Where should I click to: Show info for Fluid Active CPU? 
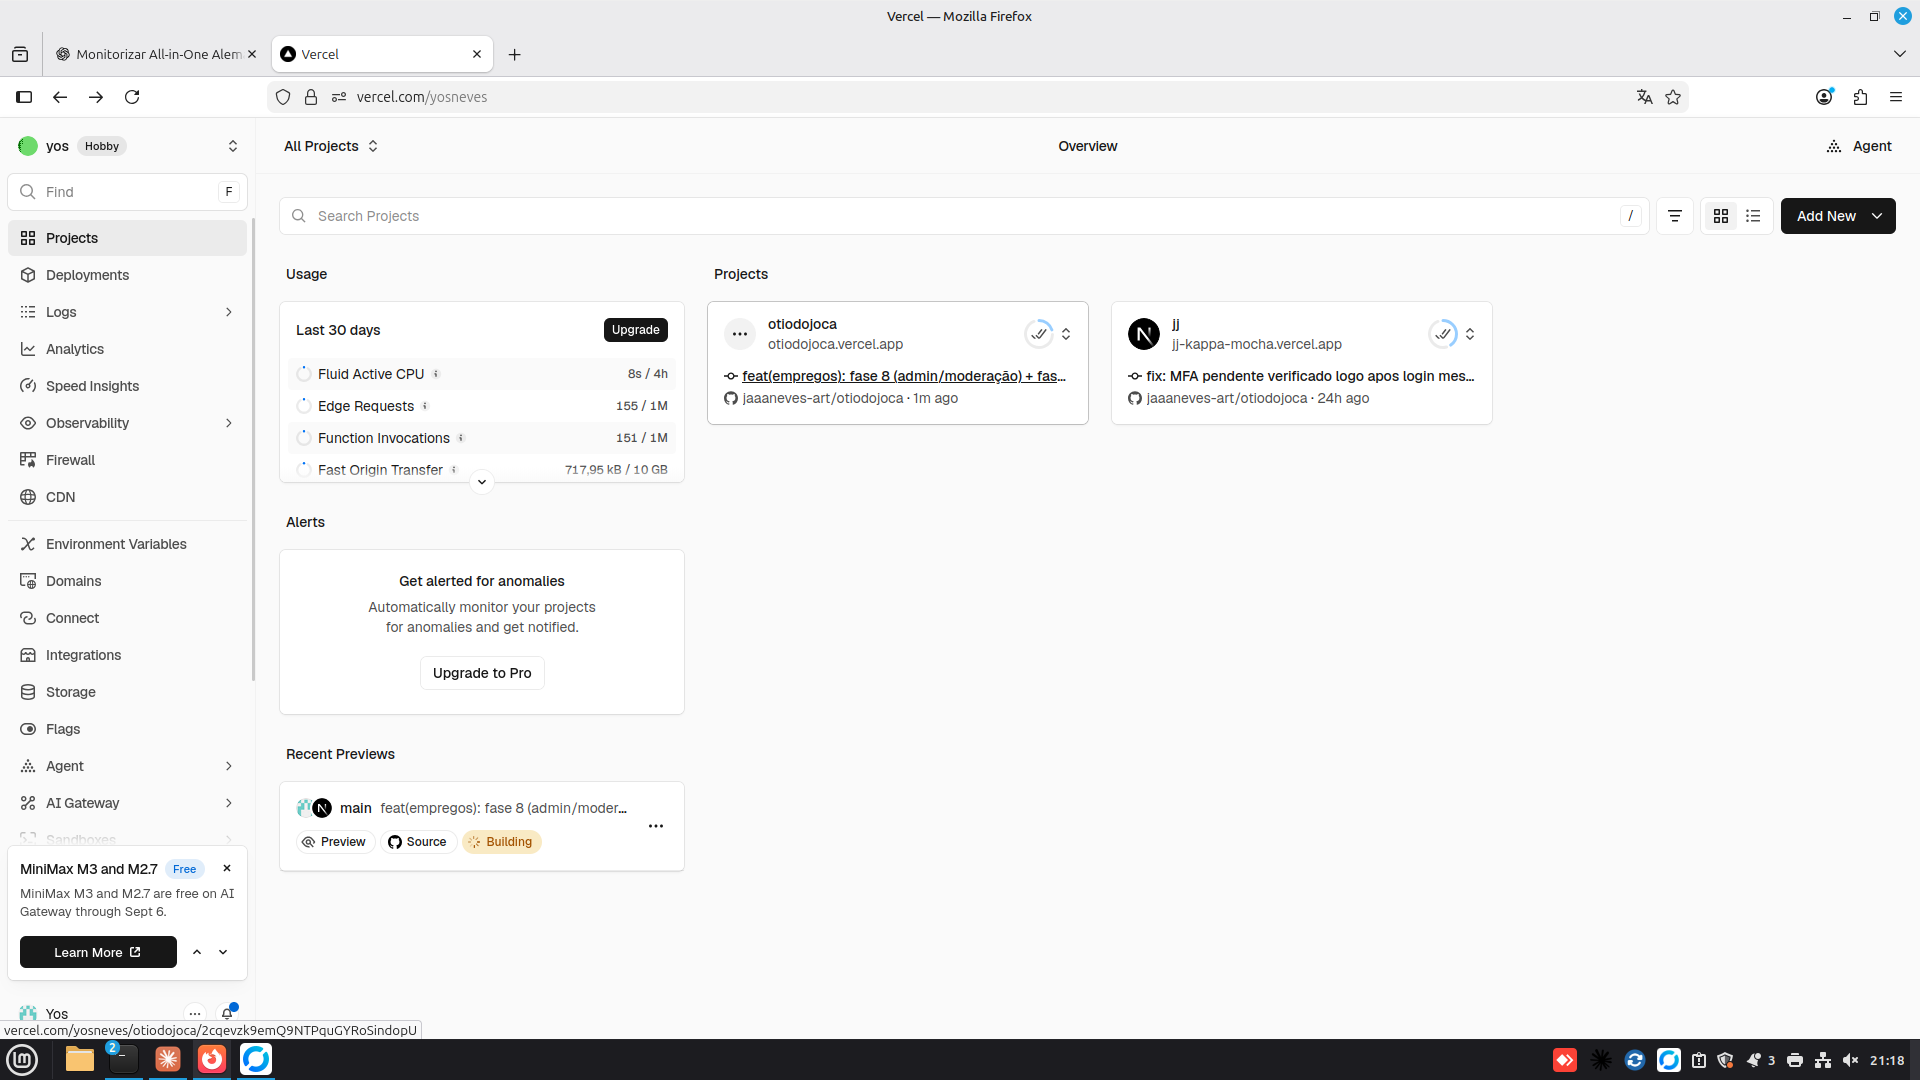[x=436, y=374]
